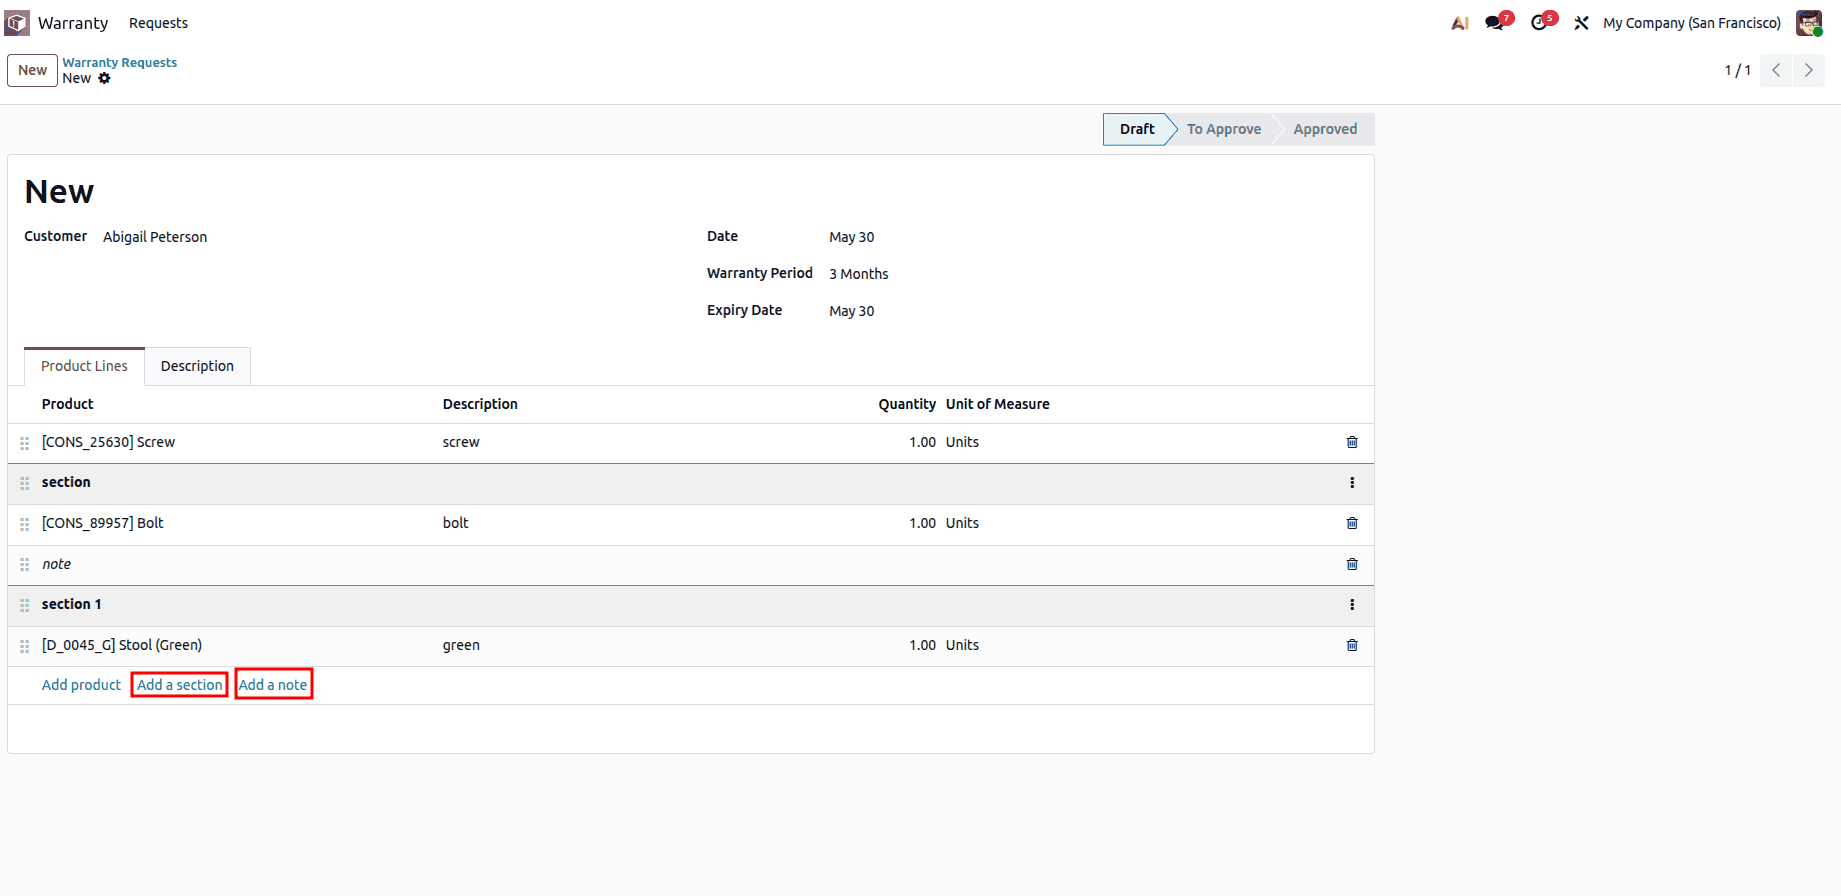The width and height of the screenshot is (1841, 896).
Task: Open the Requests menu
Action: click(x=158, y=23)
